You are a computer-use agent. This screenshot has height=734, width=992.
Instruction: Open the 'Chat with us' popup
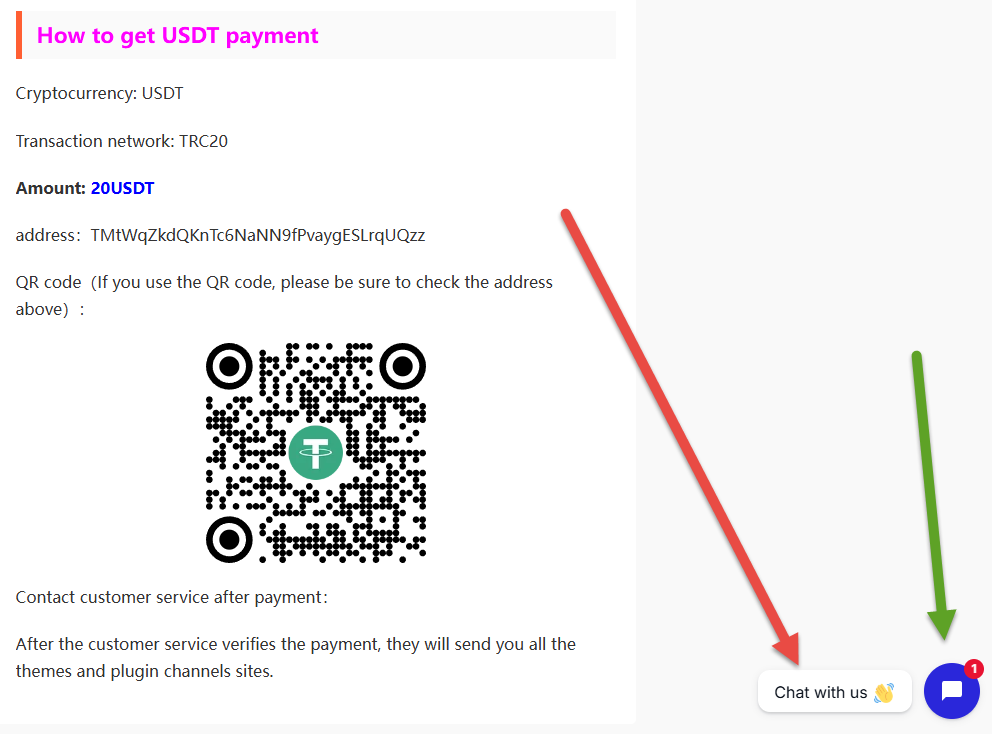point(834,692)
